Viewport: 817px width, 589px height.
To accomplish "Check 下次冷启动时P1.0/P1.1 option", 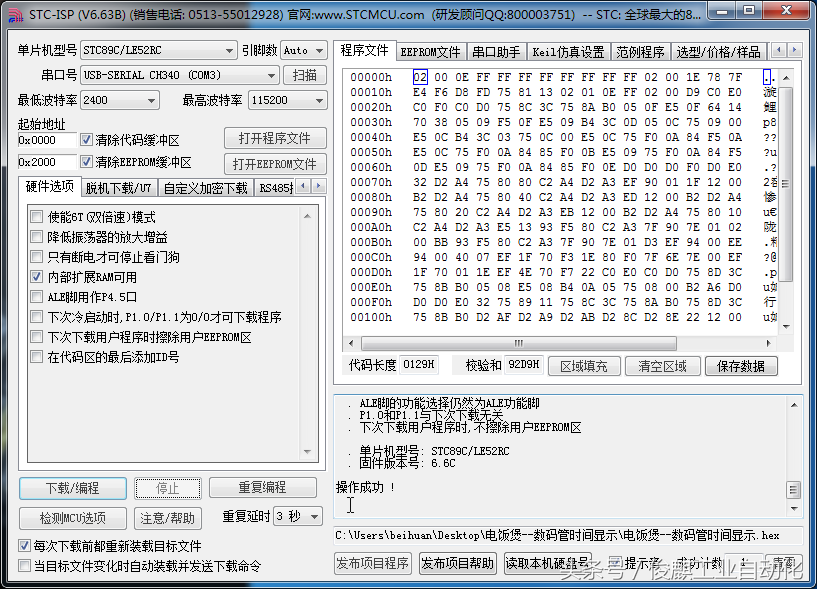I will [36, 316].
